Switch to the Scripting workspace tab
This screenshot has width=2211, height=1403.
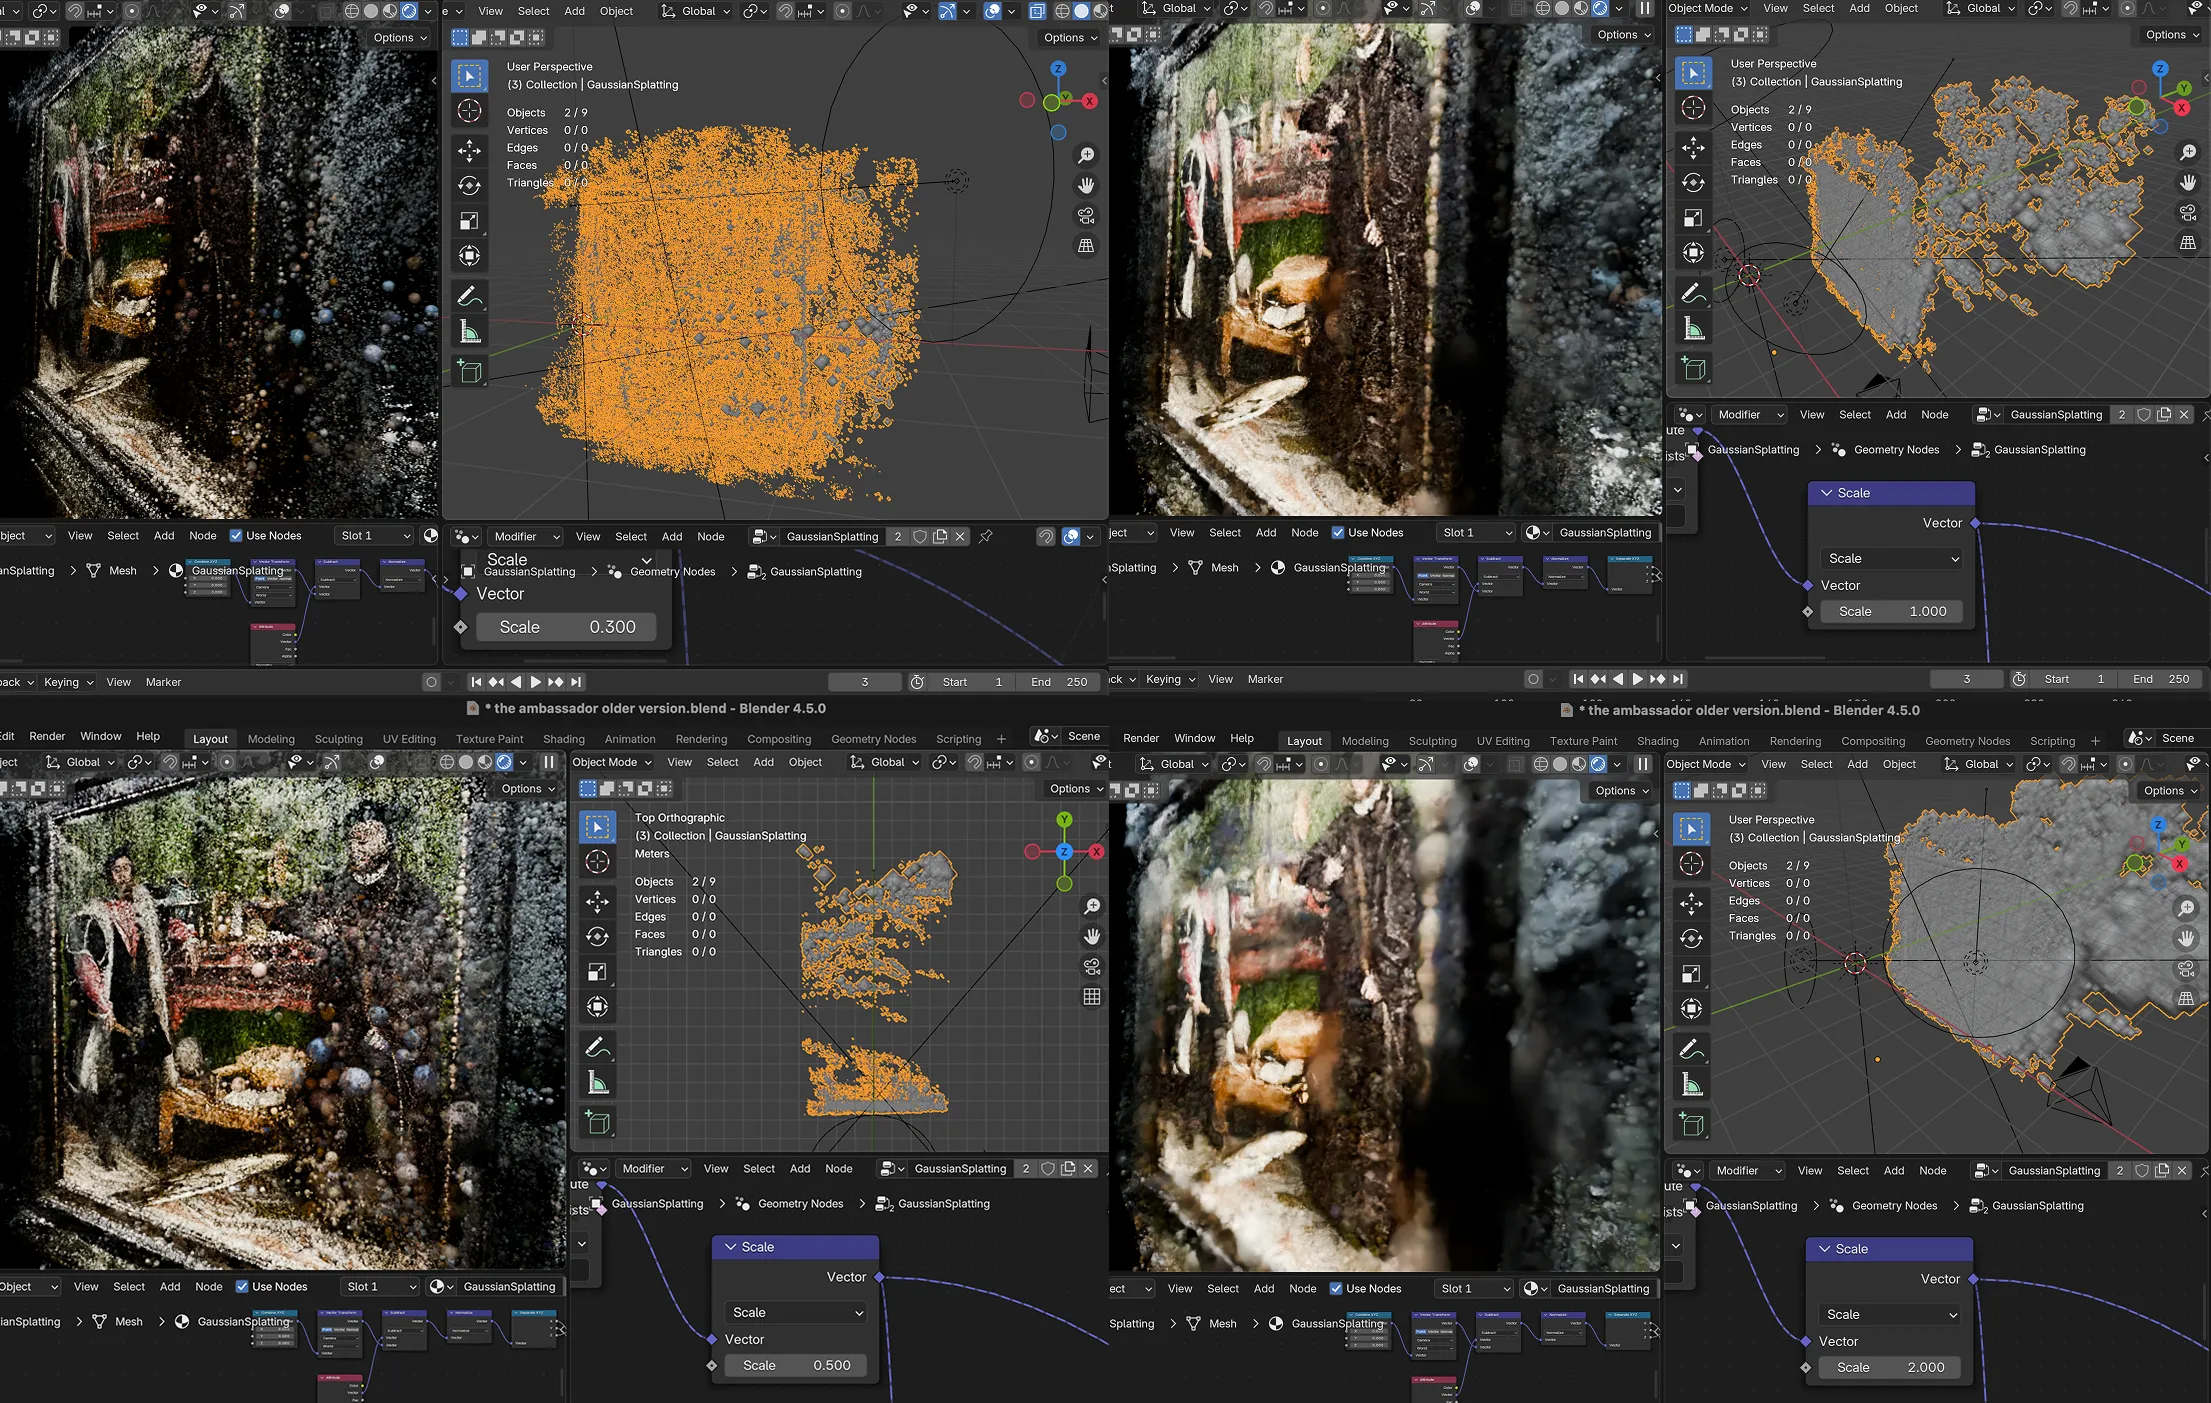[957, 738]
